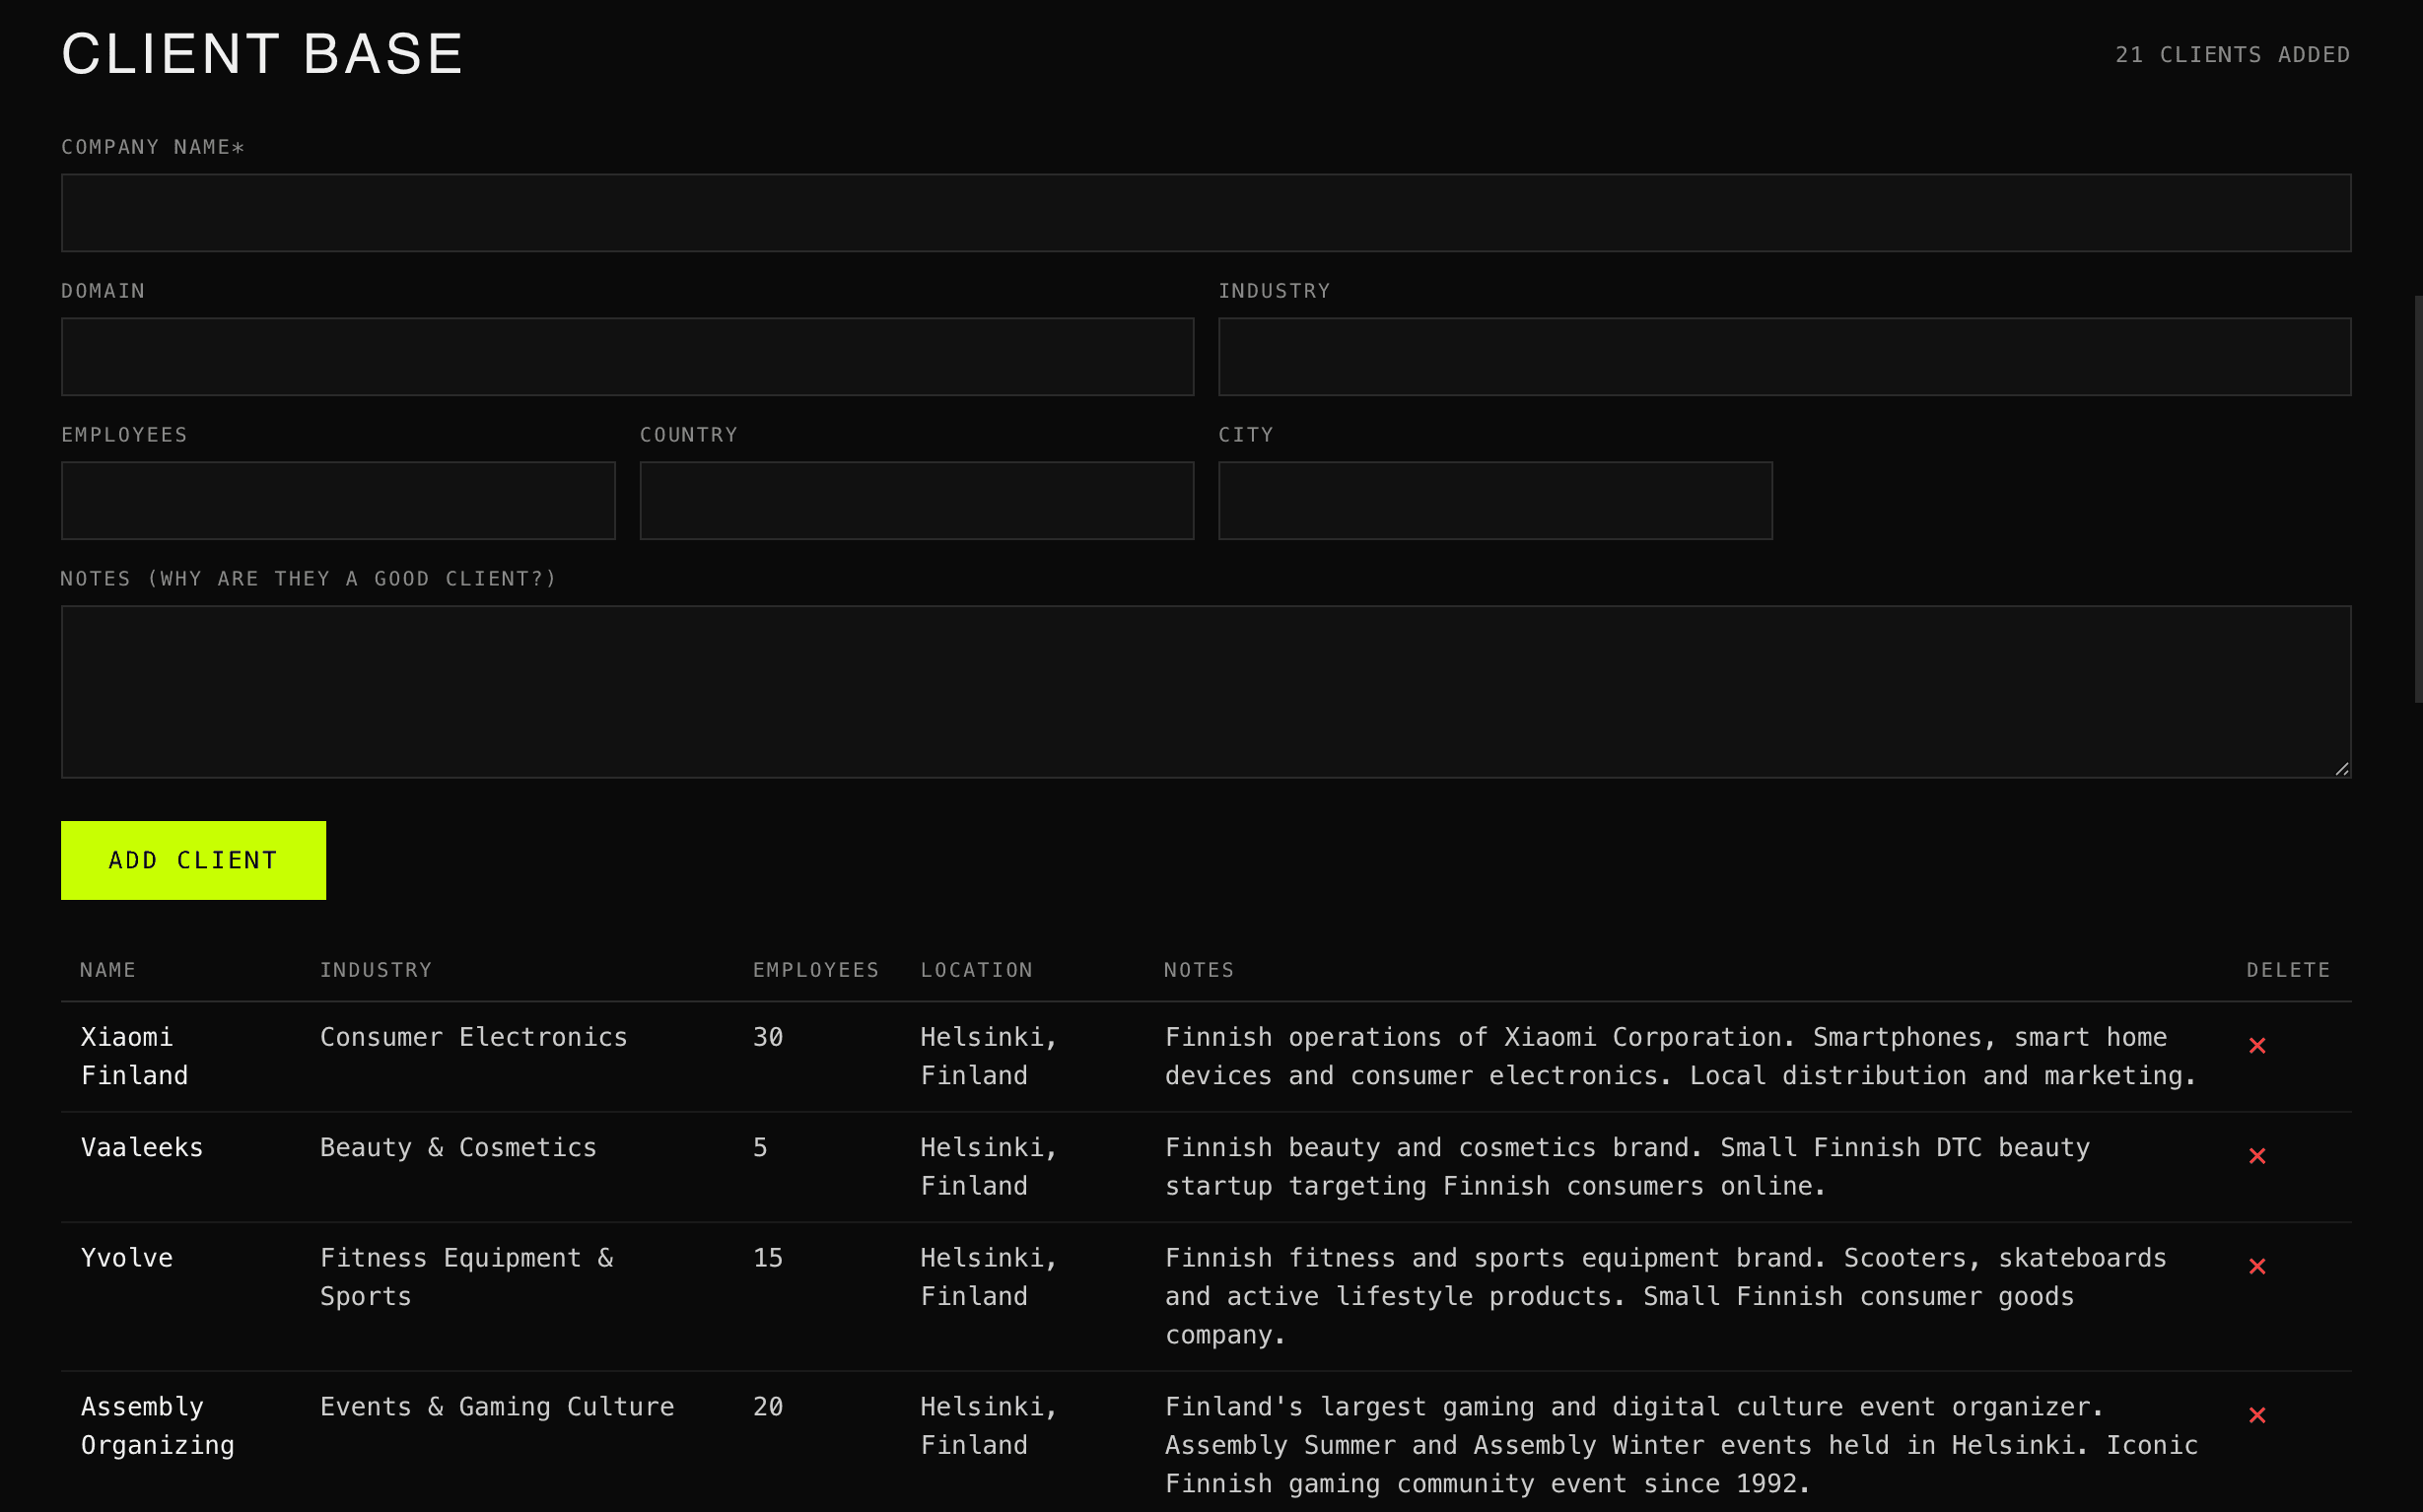Remove the Assembly Organizing client entry

coord(2257,1416)
